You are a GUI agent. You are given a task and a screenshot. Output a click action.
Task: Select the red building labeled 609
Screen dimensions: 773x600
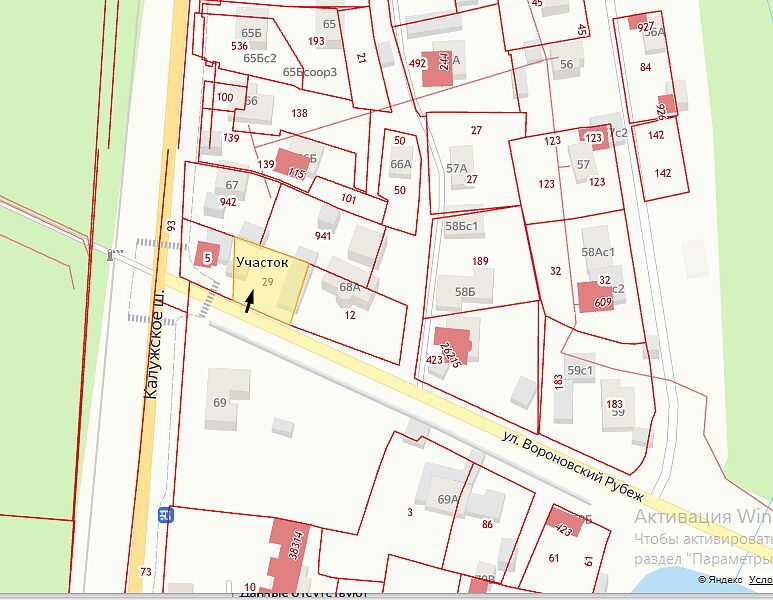pos(596,297)
